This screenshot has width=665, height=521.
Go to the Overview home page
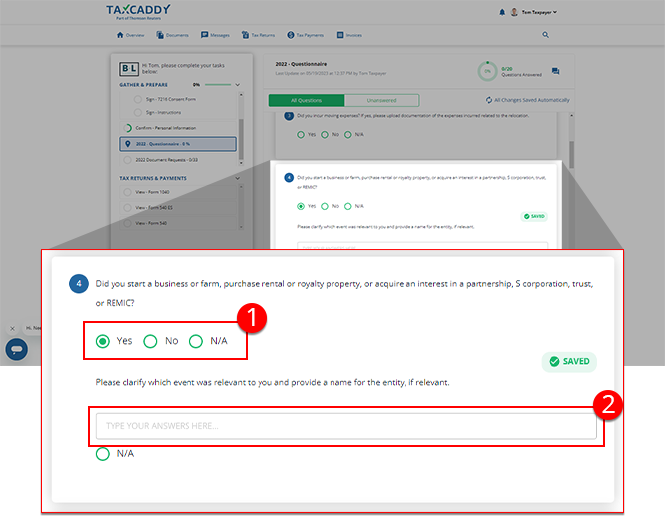coord(130,35)
